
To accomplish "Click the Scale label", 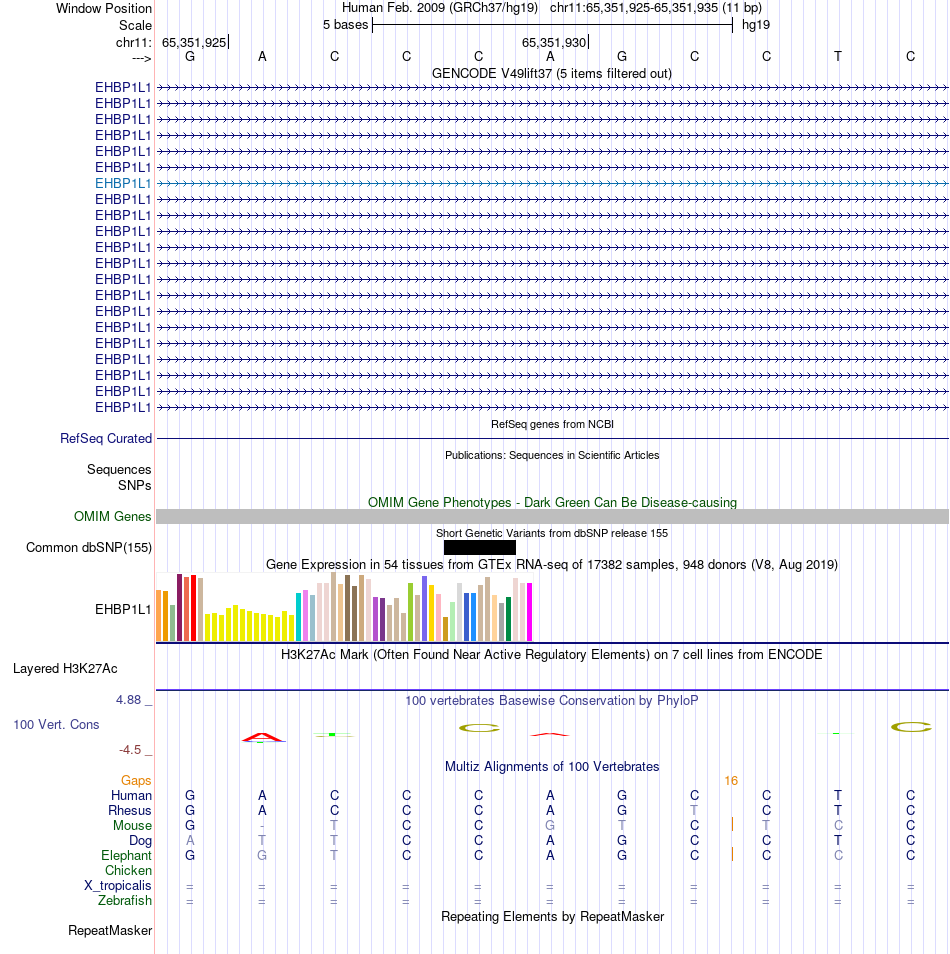I will coord(135,26).
